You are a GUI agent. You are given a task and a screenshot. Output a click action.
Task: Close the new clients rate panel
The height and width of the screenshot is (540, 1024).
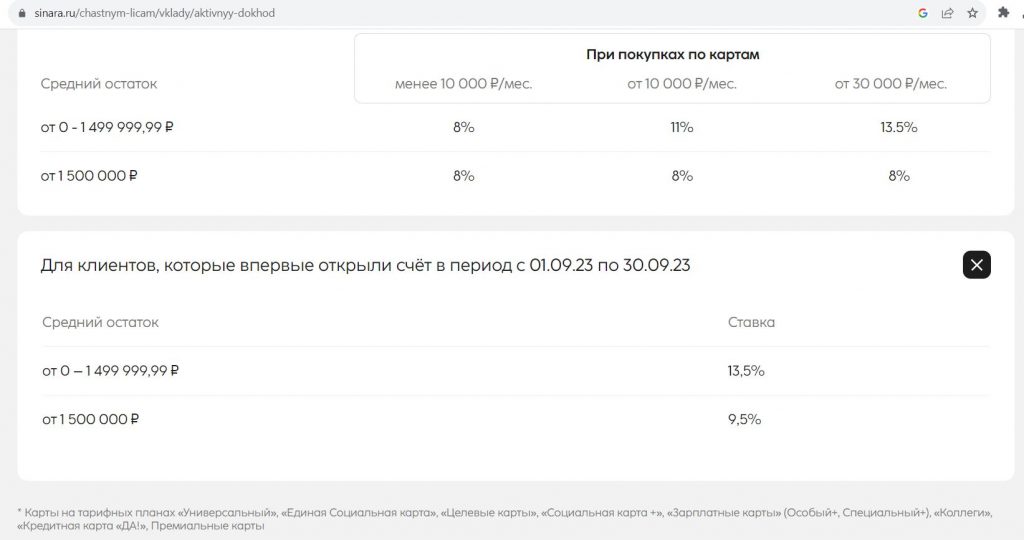point(976,264)
